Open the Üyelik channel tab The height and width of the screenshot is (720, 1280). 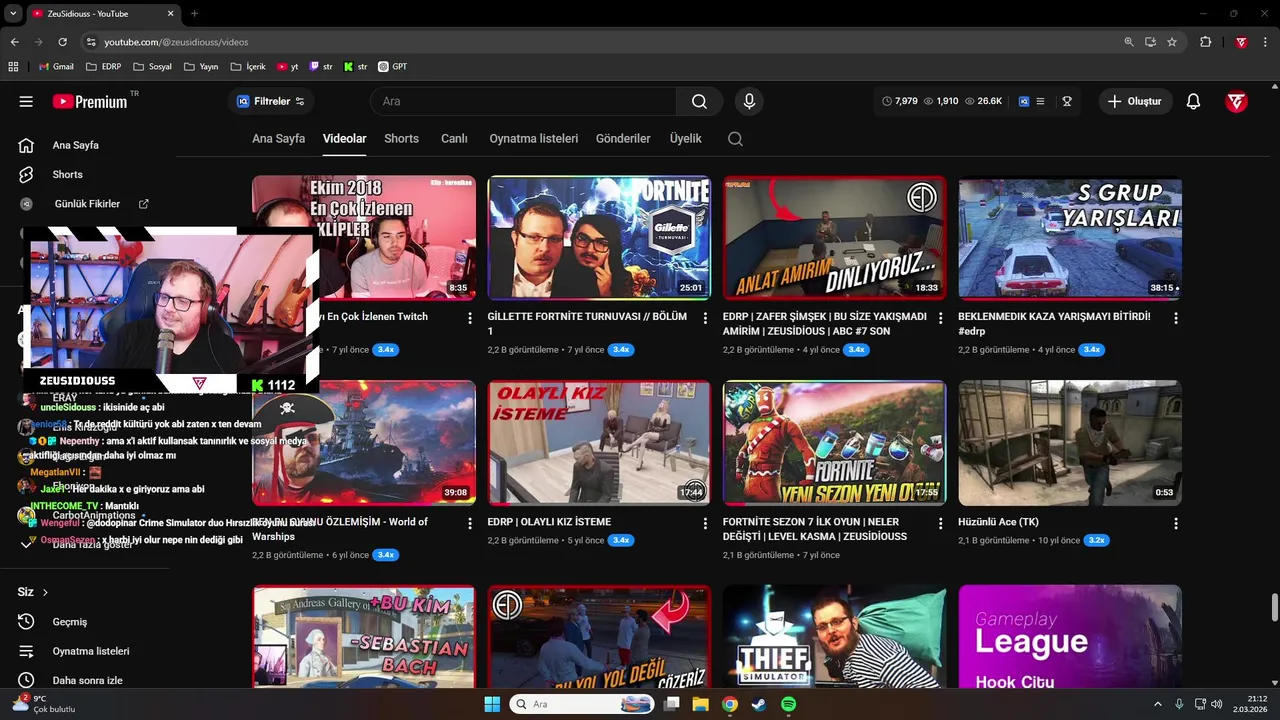coord(685,139)
